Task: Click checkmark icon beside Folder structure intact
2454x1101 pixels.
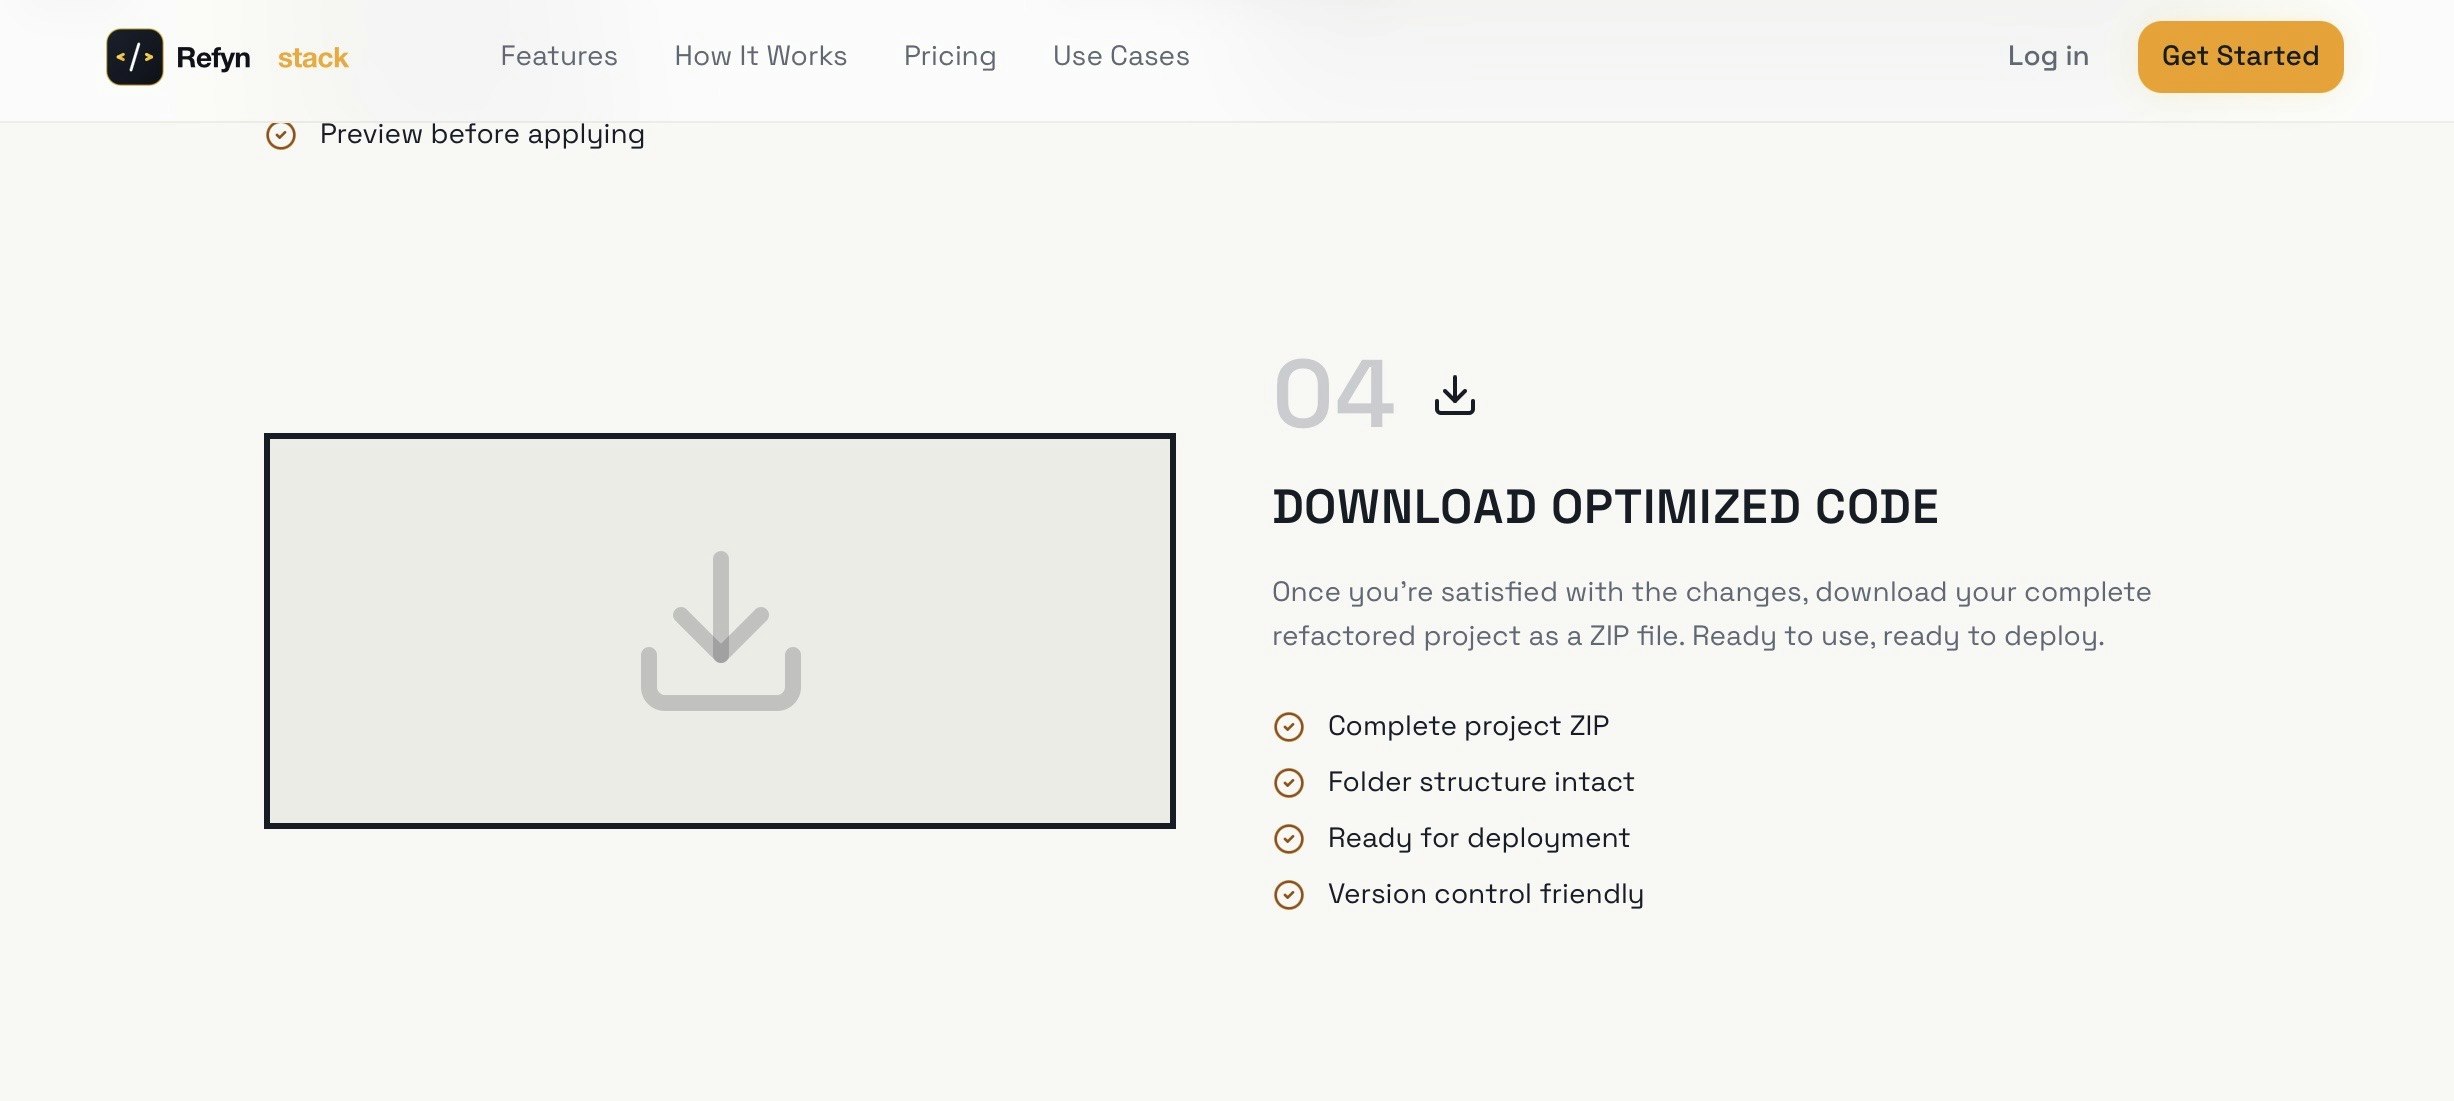Action: (1288, 783)
